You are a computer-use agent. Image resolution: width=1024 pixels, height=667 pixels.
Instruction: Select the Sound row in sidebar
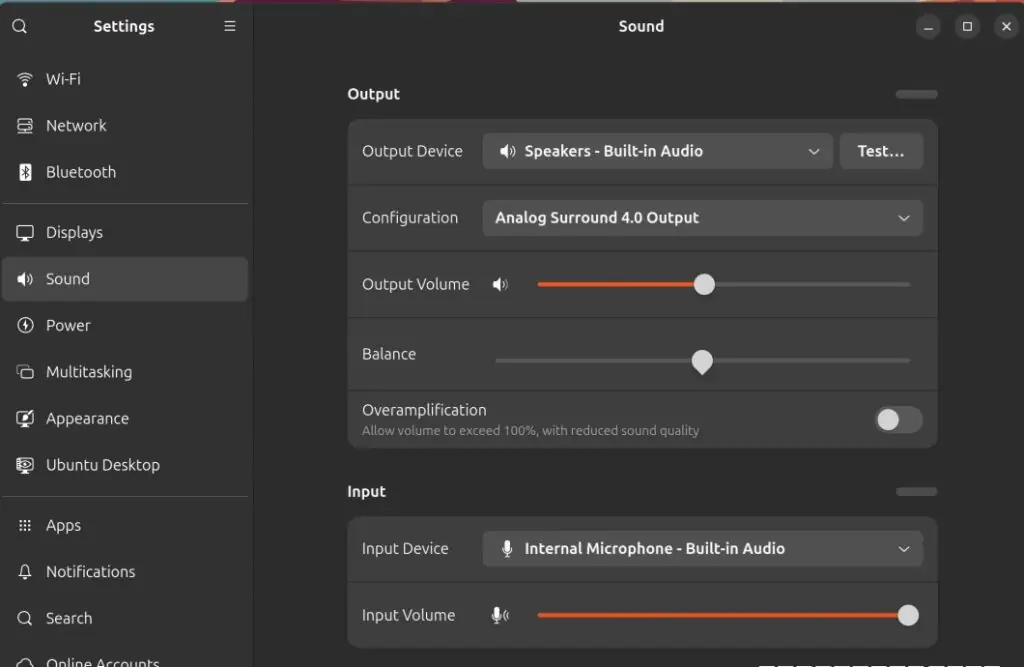(x=125, y=279)
